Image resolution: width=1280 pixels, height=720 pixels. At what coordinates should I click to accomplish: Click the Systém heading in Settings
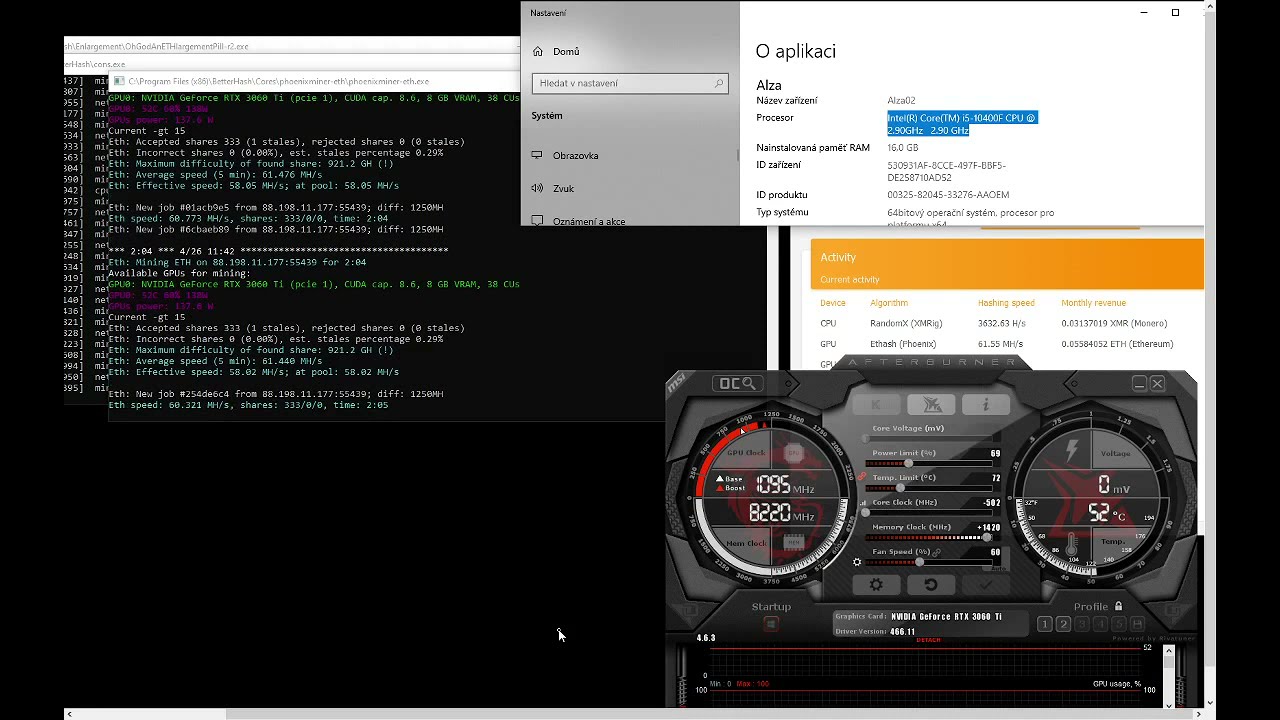[547, 116]
